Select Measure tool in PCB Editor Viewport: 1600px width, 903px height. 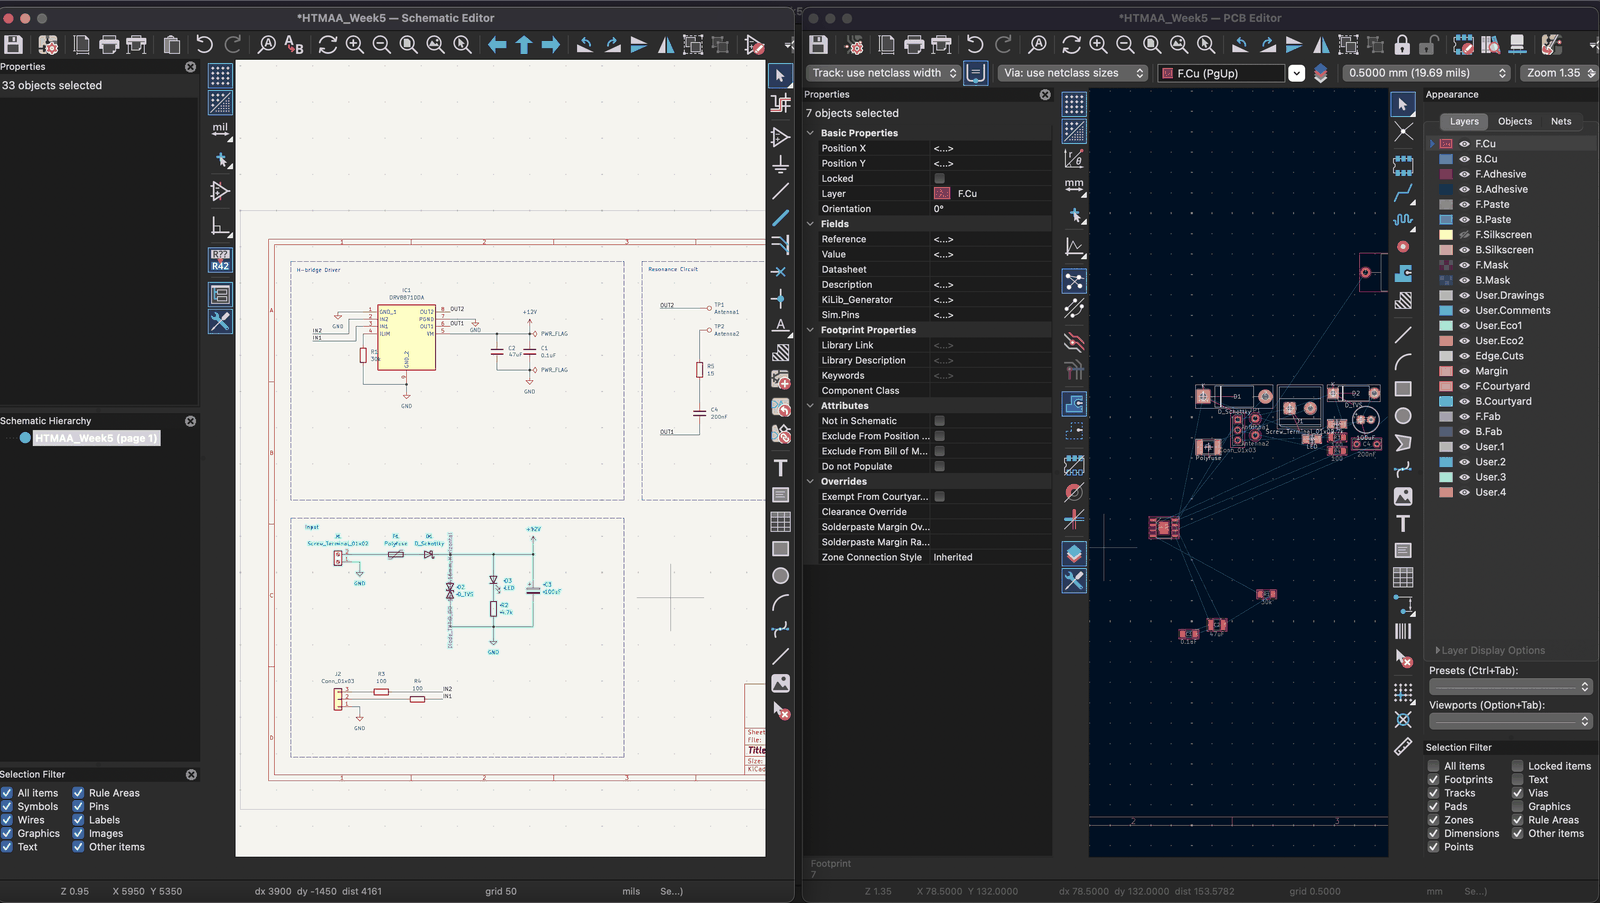pos(1403,747)
